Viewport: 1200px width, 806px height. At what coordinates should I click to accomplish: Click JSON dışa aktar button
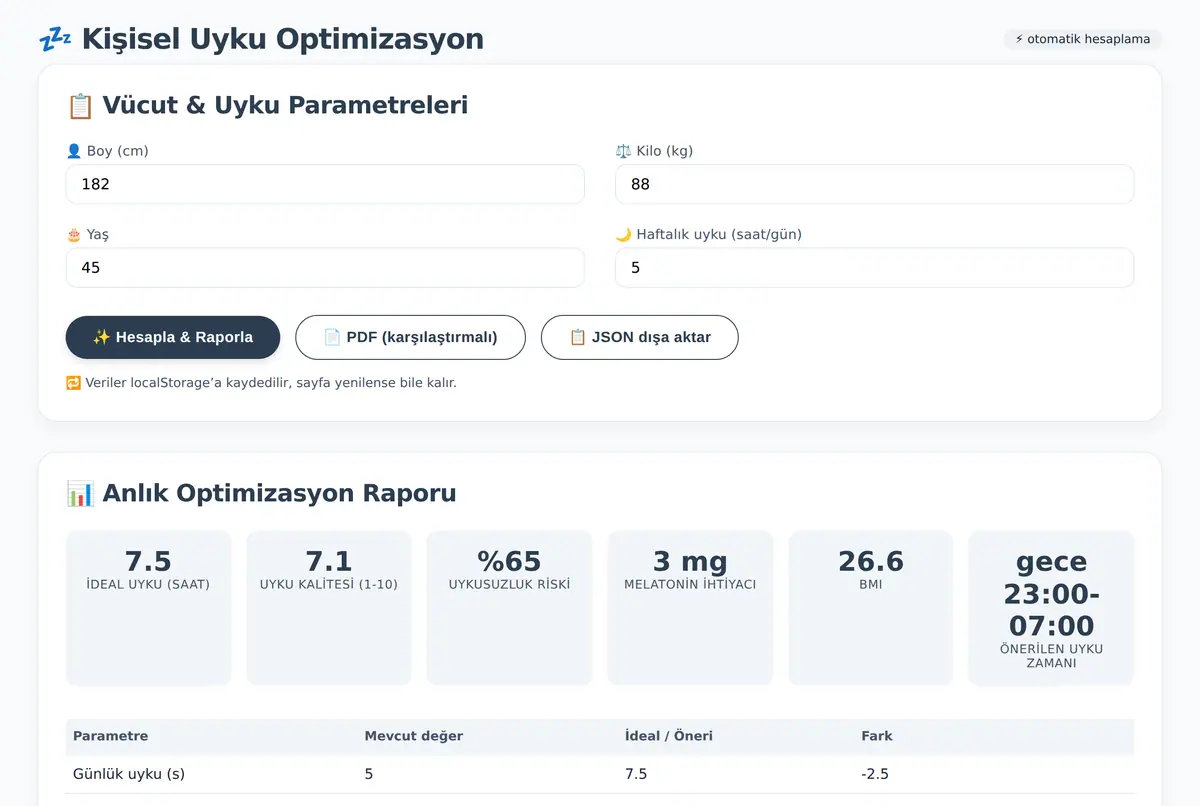click(640, 337)
